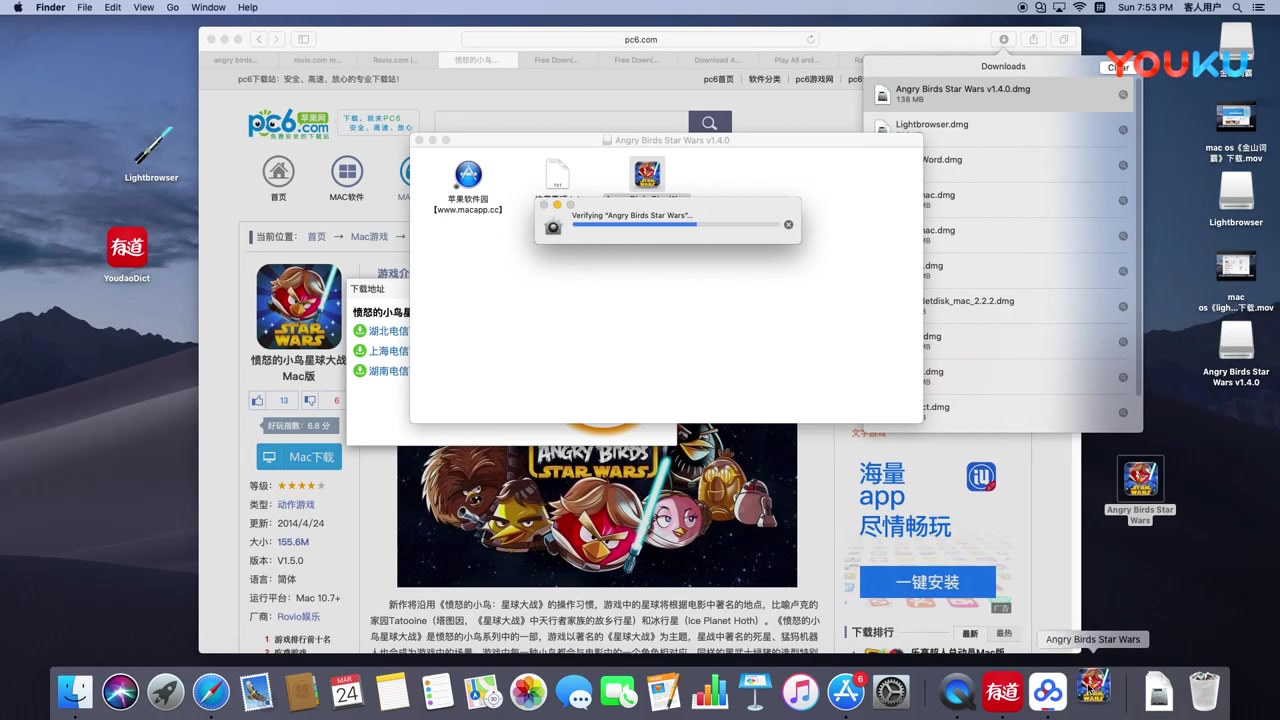Open Reminders list icon in Dock
The image size is (1280, 720).
(x=437, y=692)
